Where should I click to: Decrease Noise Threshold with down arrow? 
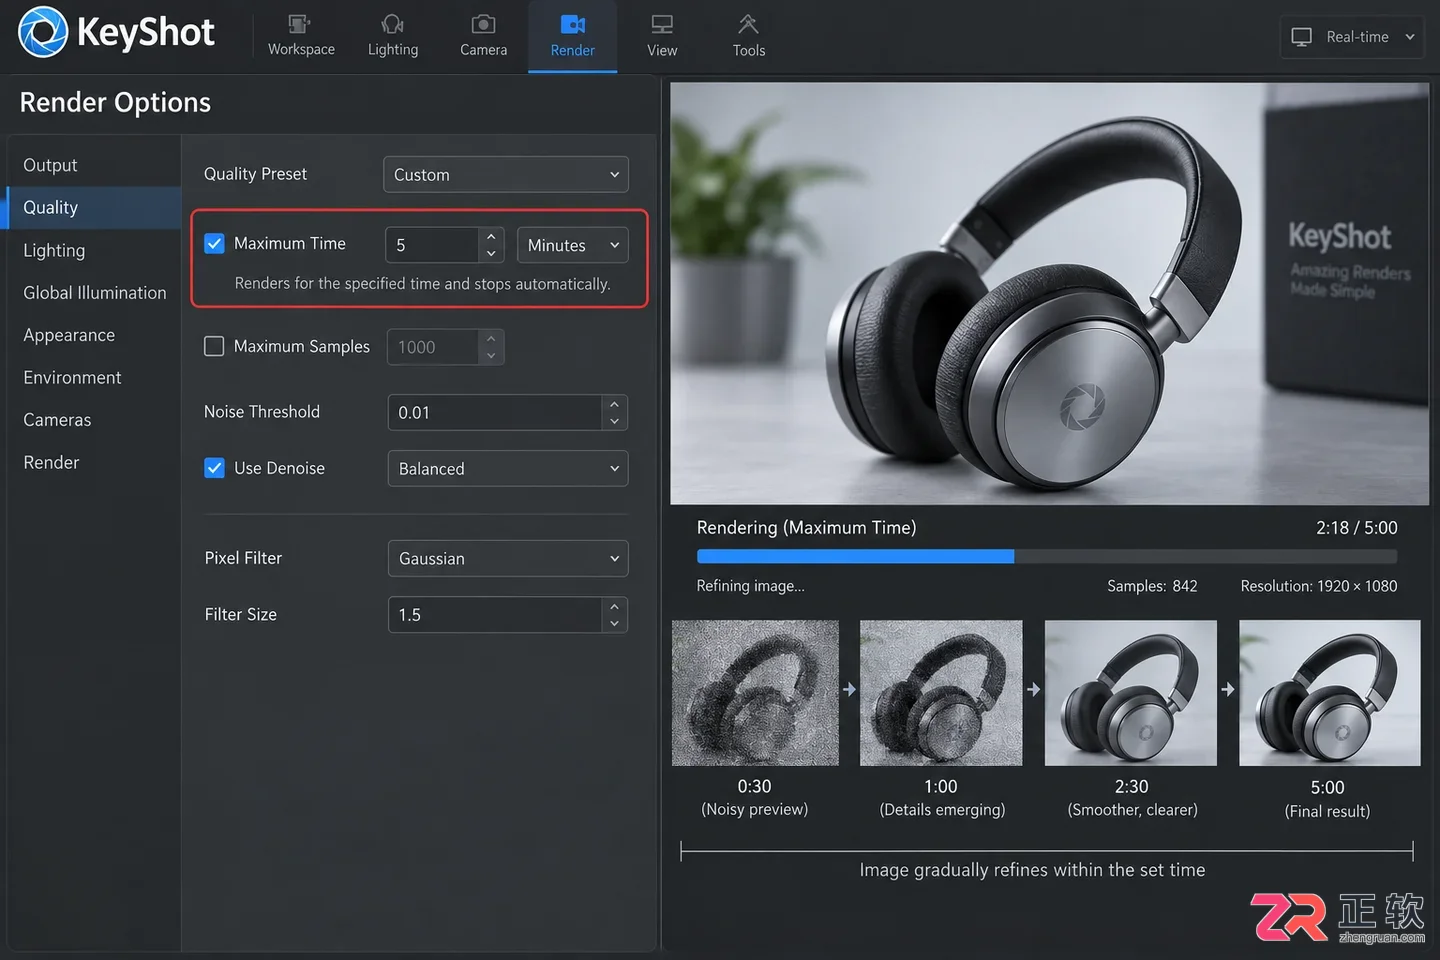[x=615, y=421]
